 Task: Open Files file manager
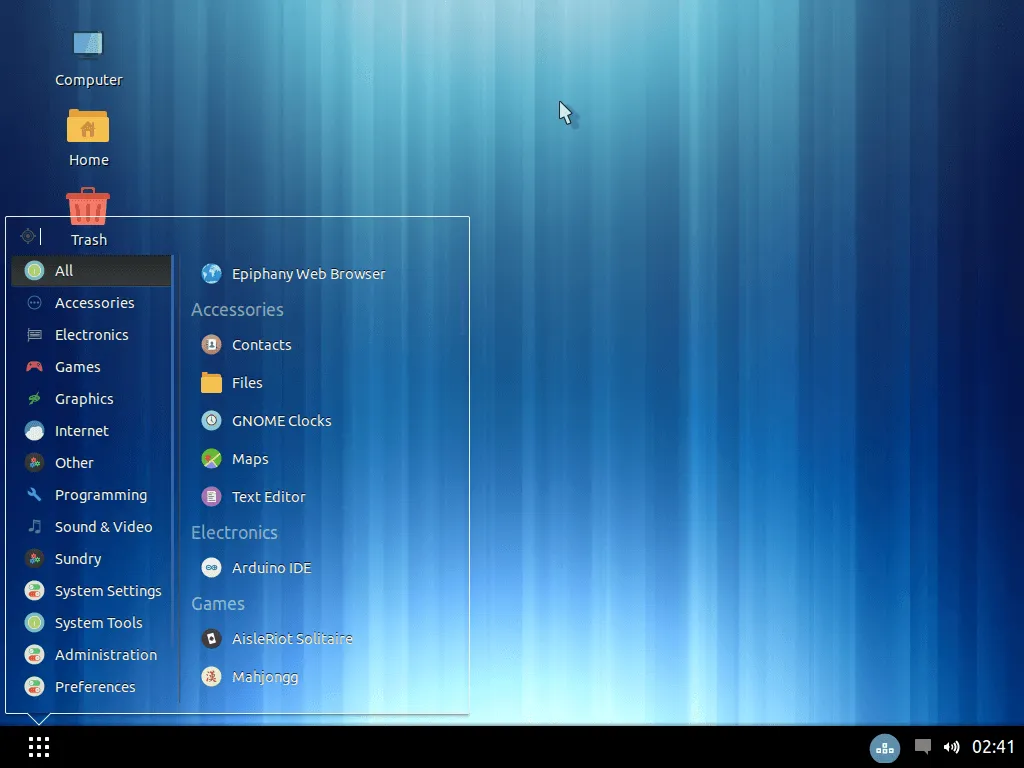coord(246,383)
